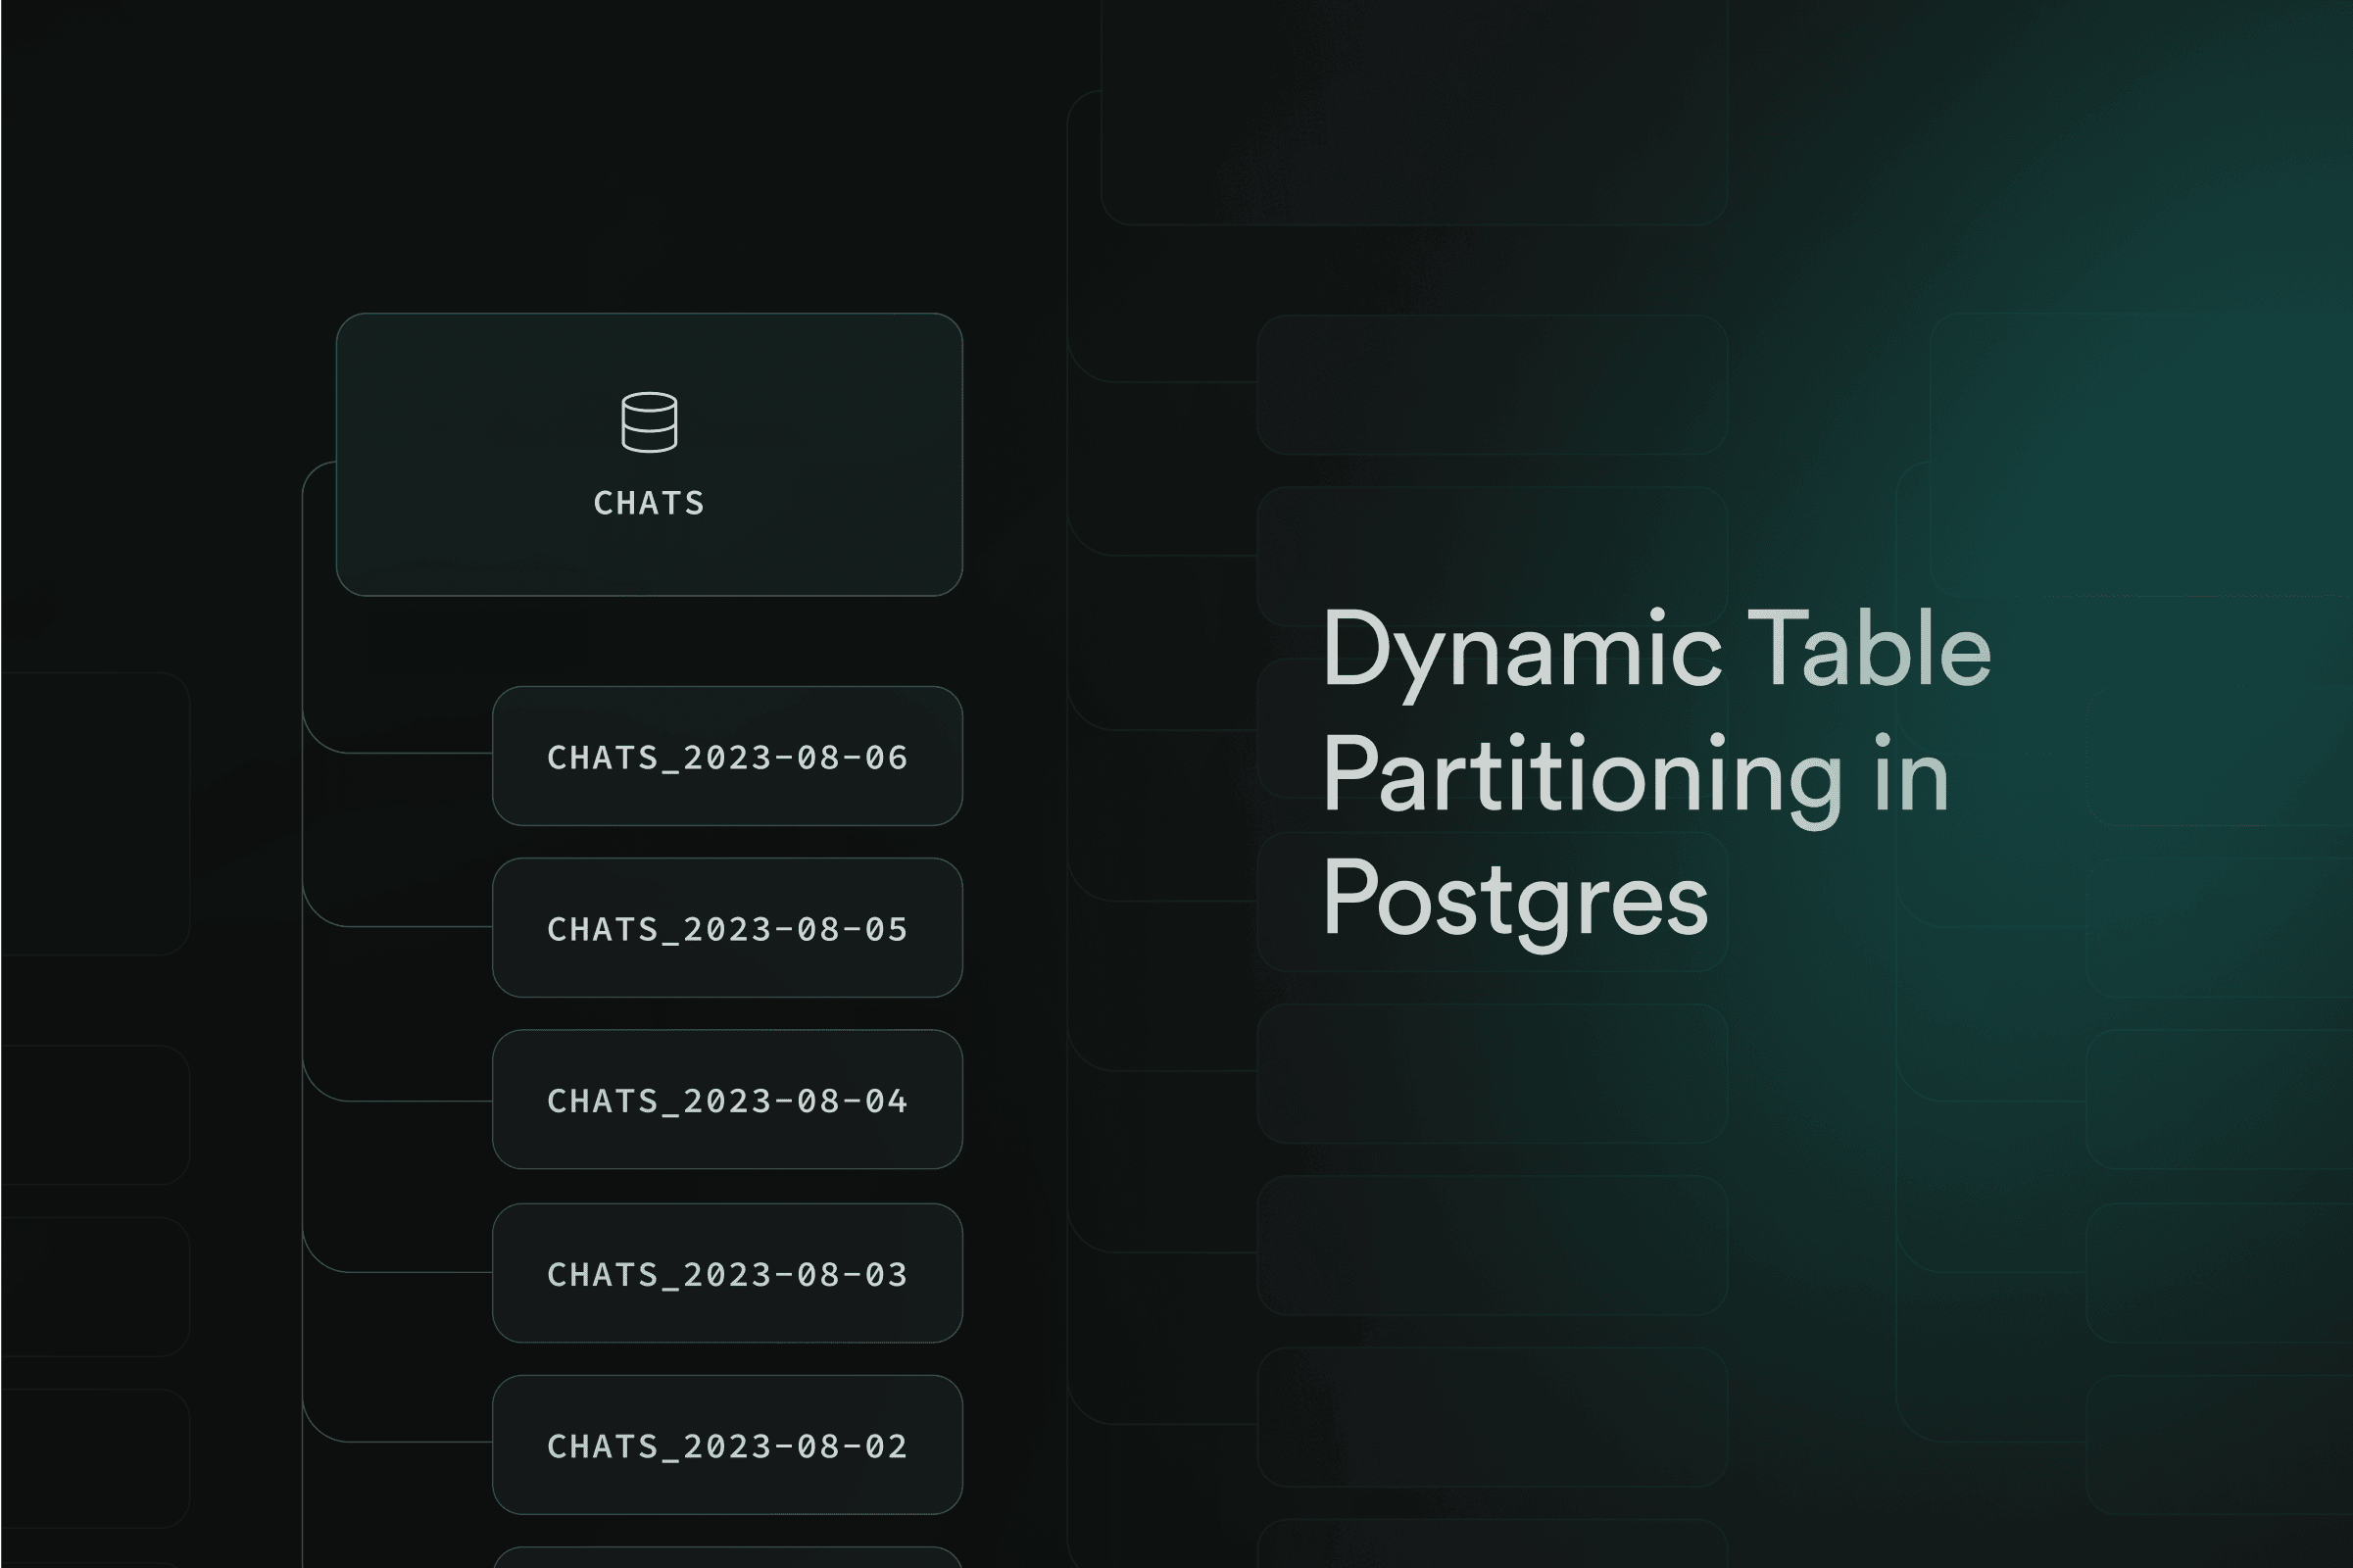Click the database cylinder icon above CHATS
This screenshot has height=1568, width=2353.
point(649,422)
